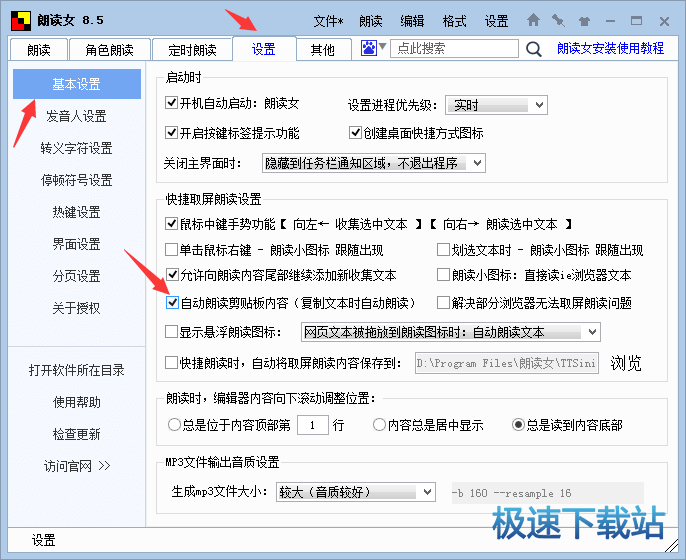The image size is (686, 560).
Task: Select 总是读到内容底部 radio button
Action: click(x=518, y=425)
